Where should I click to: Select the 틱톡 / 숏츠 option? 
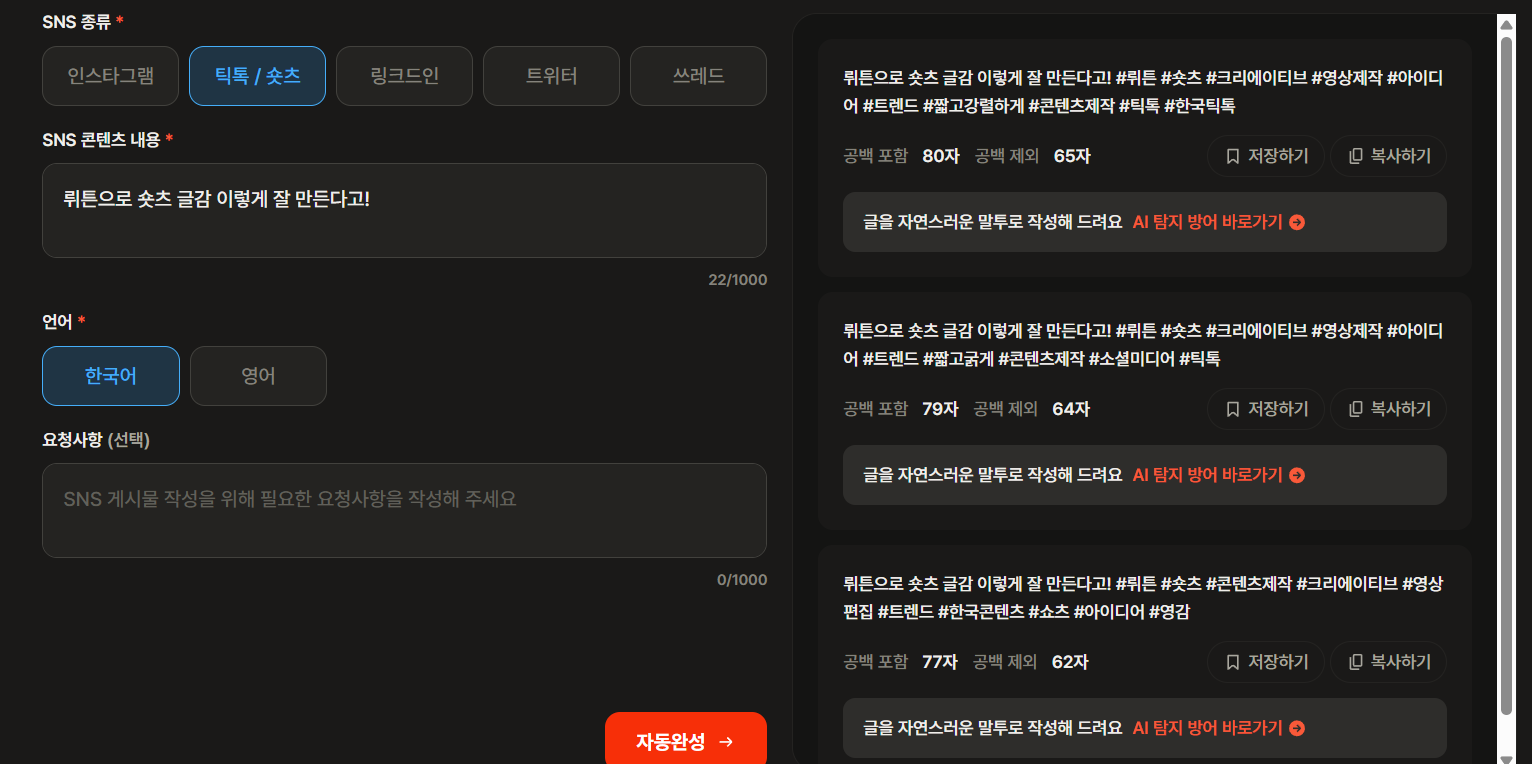click(257, 75)
